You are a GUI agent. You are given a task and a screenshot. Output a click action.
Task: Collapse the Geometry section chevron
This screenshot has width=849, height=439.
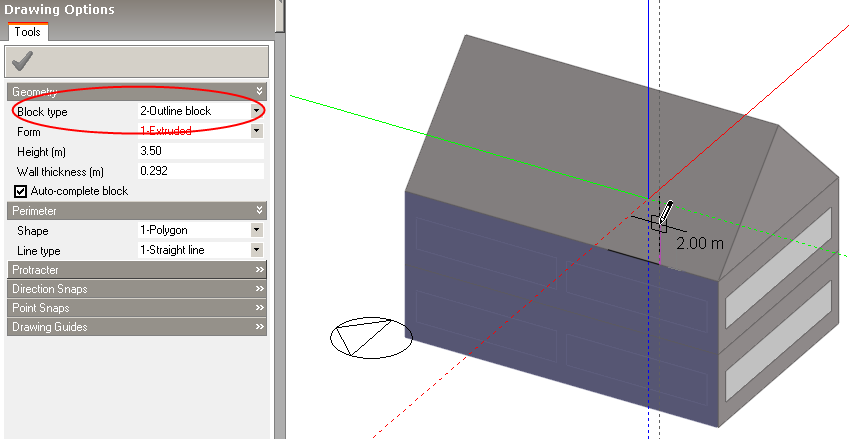point(259,91)
